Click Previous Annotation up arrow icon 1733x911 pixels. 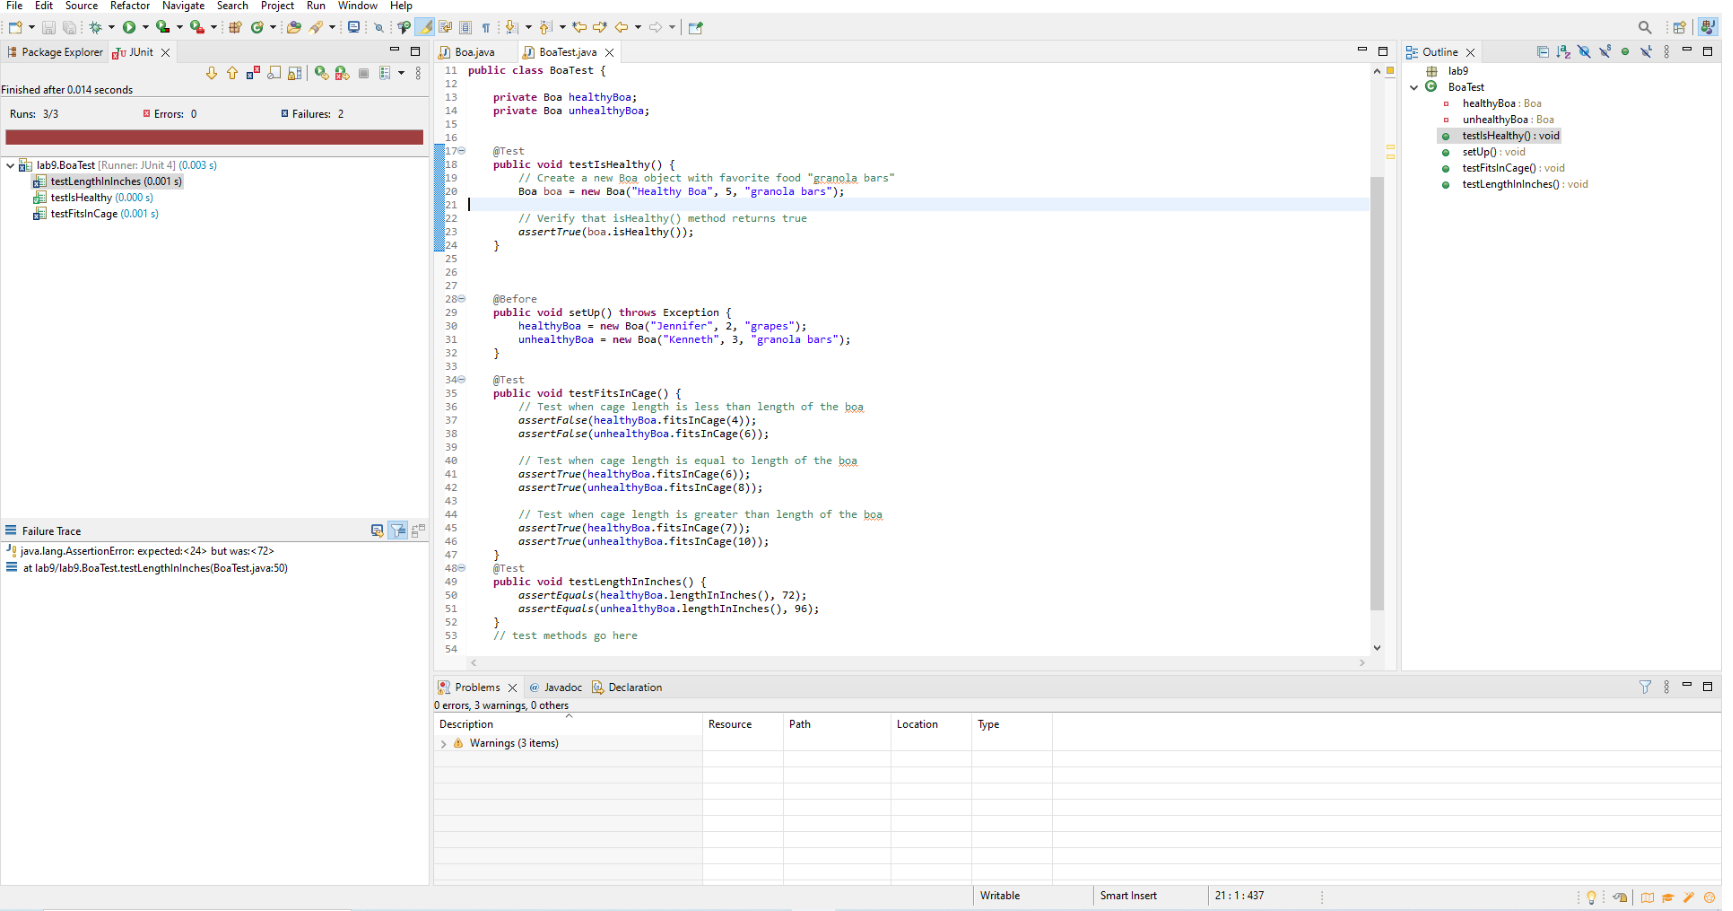coord(544,27)
